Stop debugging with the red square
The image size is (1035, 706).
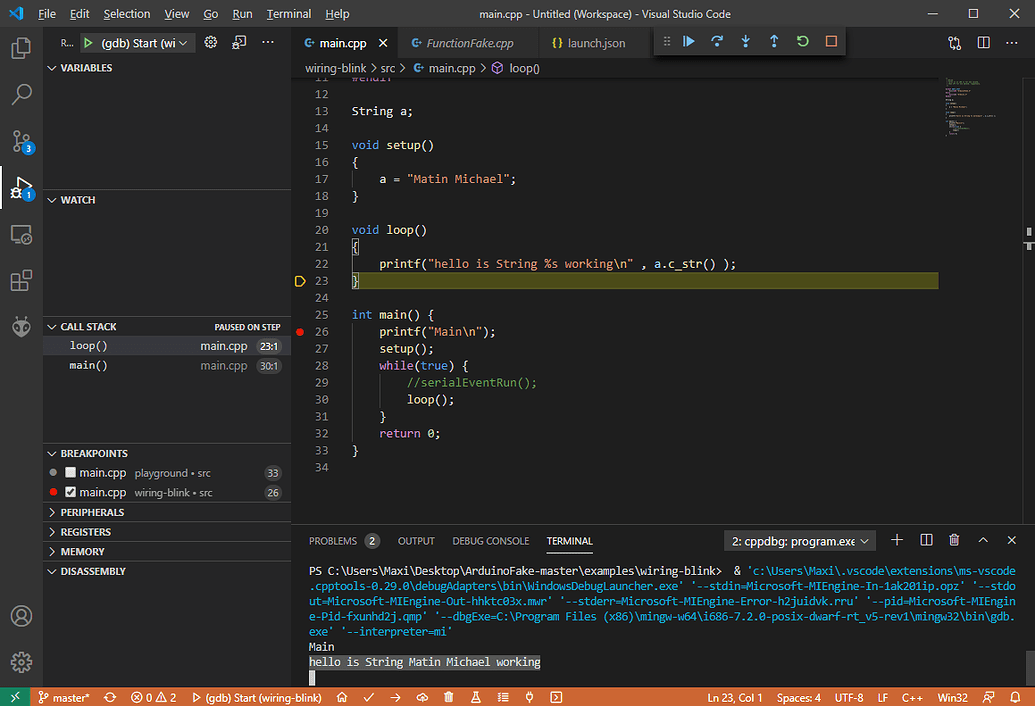(831, 42)
